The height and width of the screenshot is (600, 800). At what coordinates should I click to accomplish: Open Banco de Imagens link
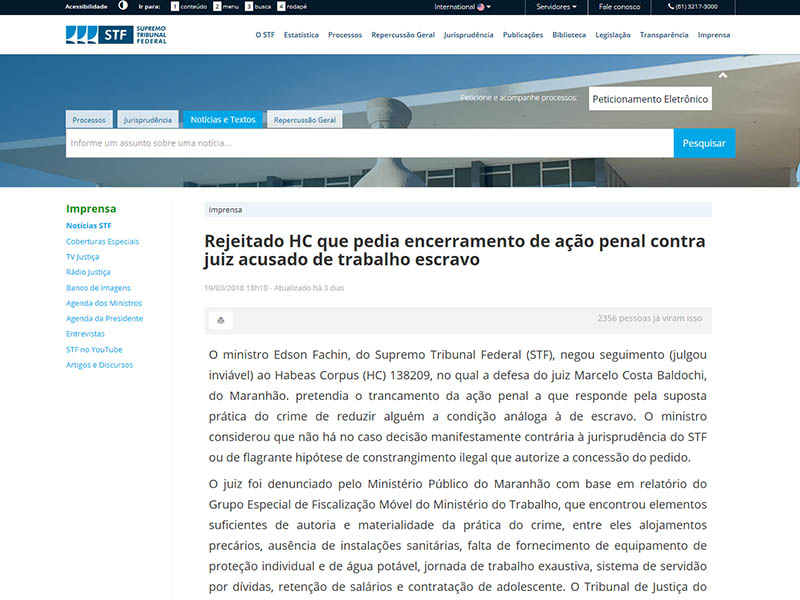tap(98, 288)
